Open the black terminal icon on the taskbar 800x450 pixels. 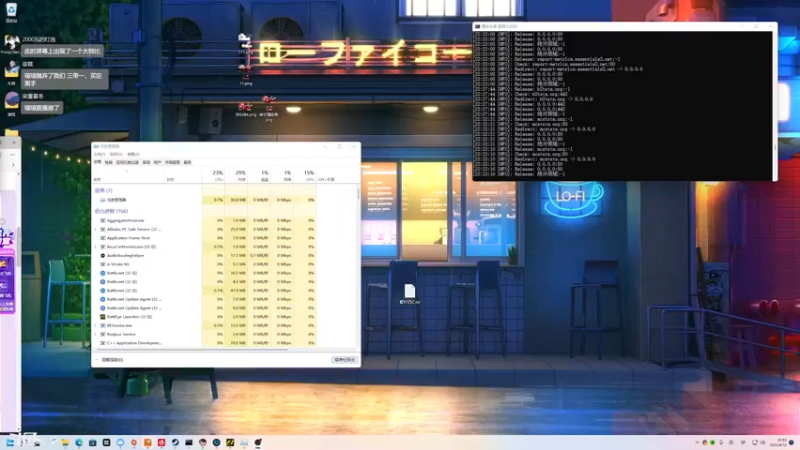coord(189,442)
